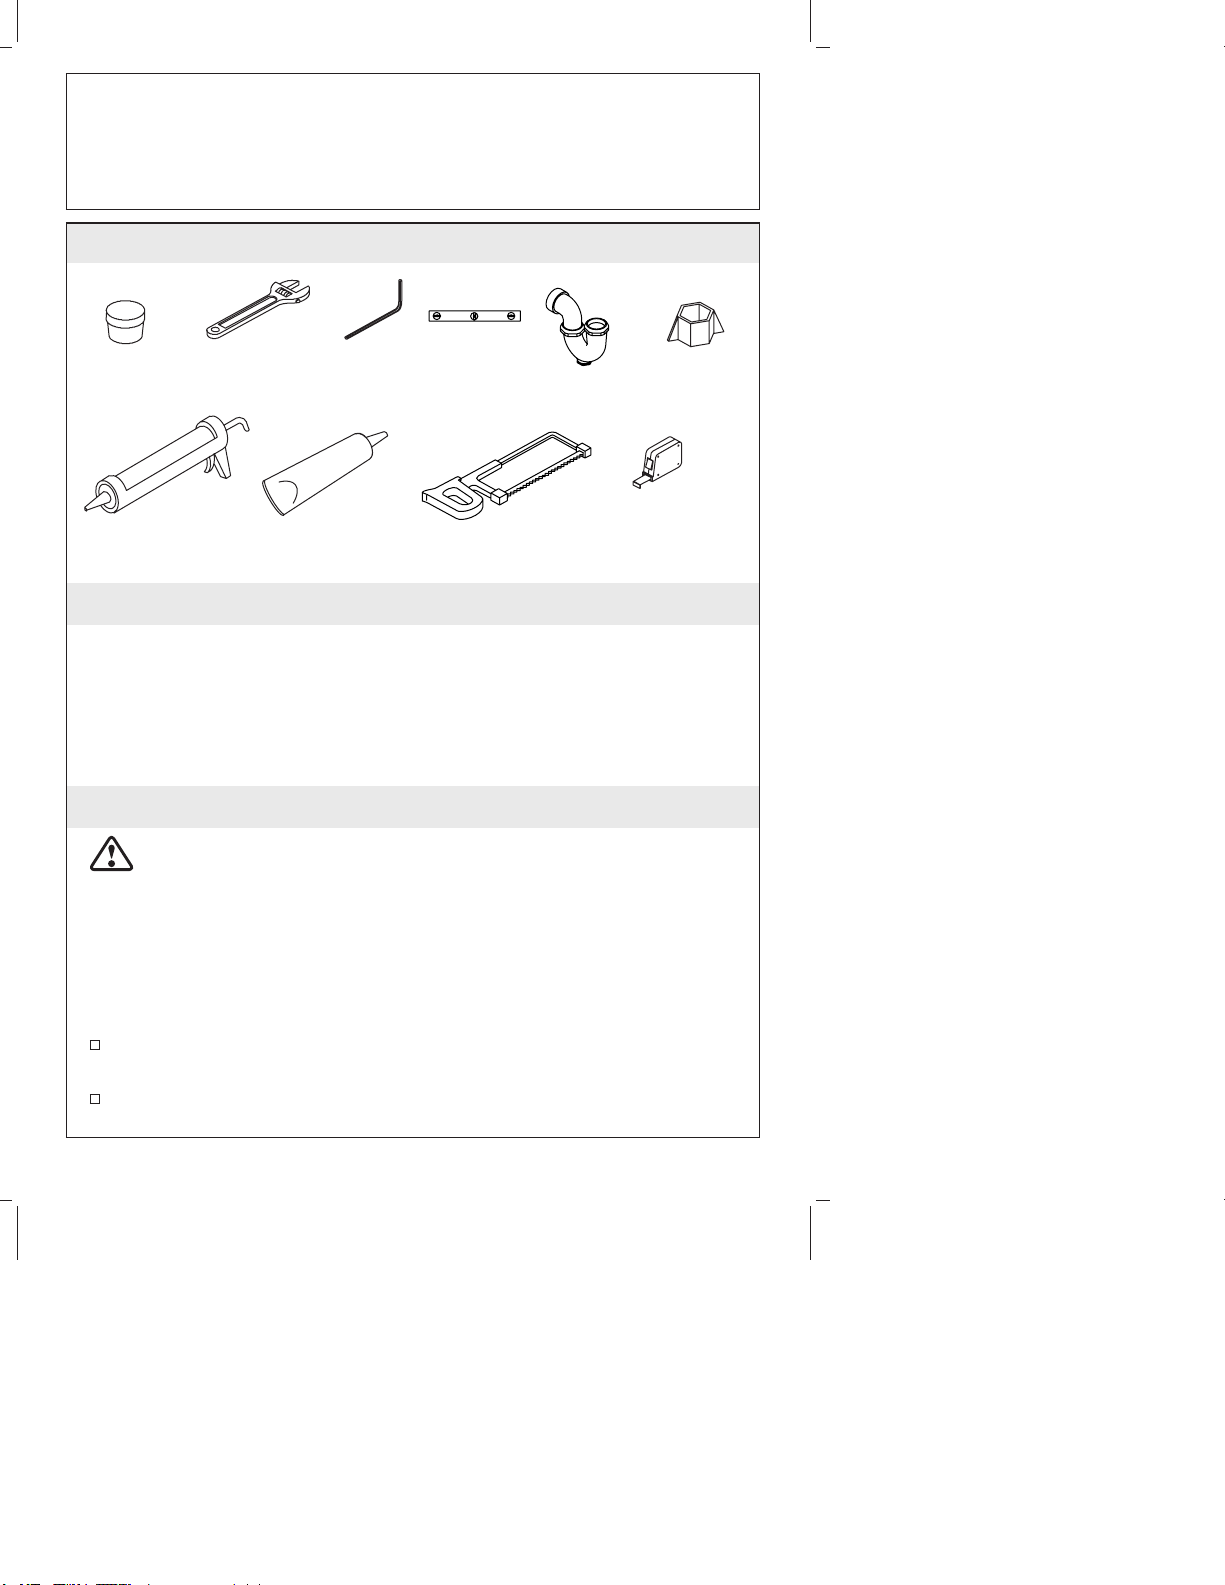Select the hexagonal socket tool icon
This screenshot has width=1225, height=1585.
coord(697,321)
